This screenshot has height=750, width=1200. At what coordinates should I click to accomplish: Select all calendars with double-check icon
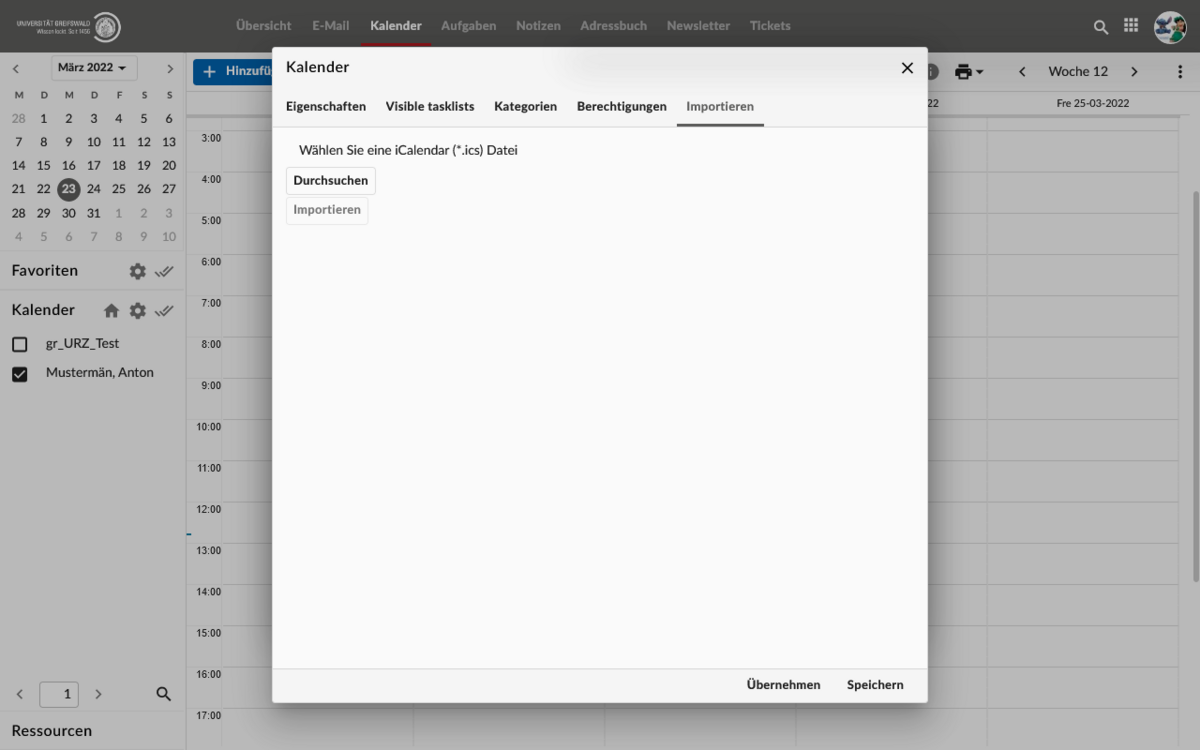point(165,310)
